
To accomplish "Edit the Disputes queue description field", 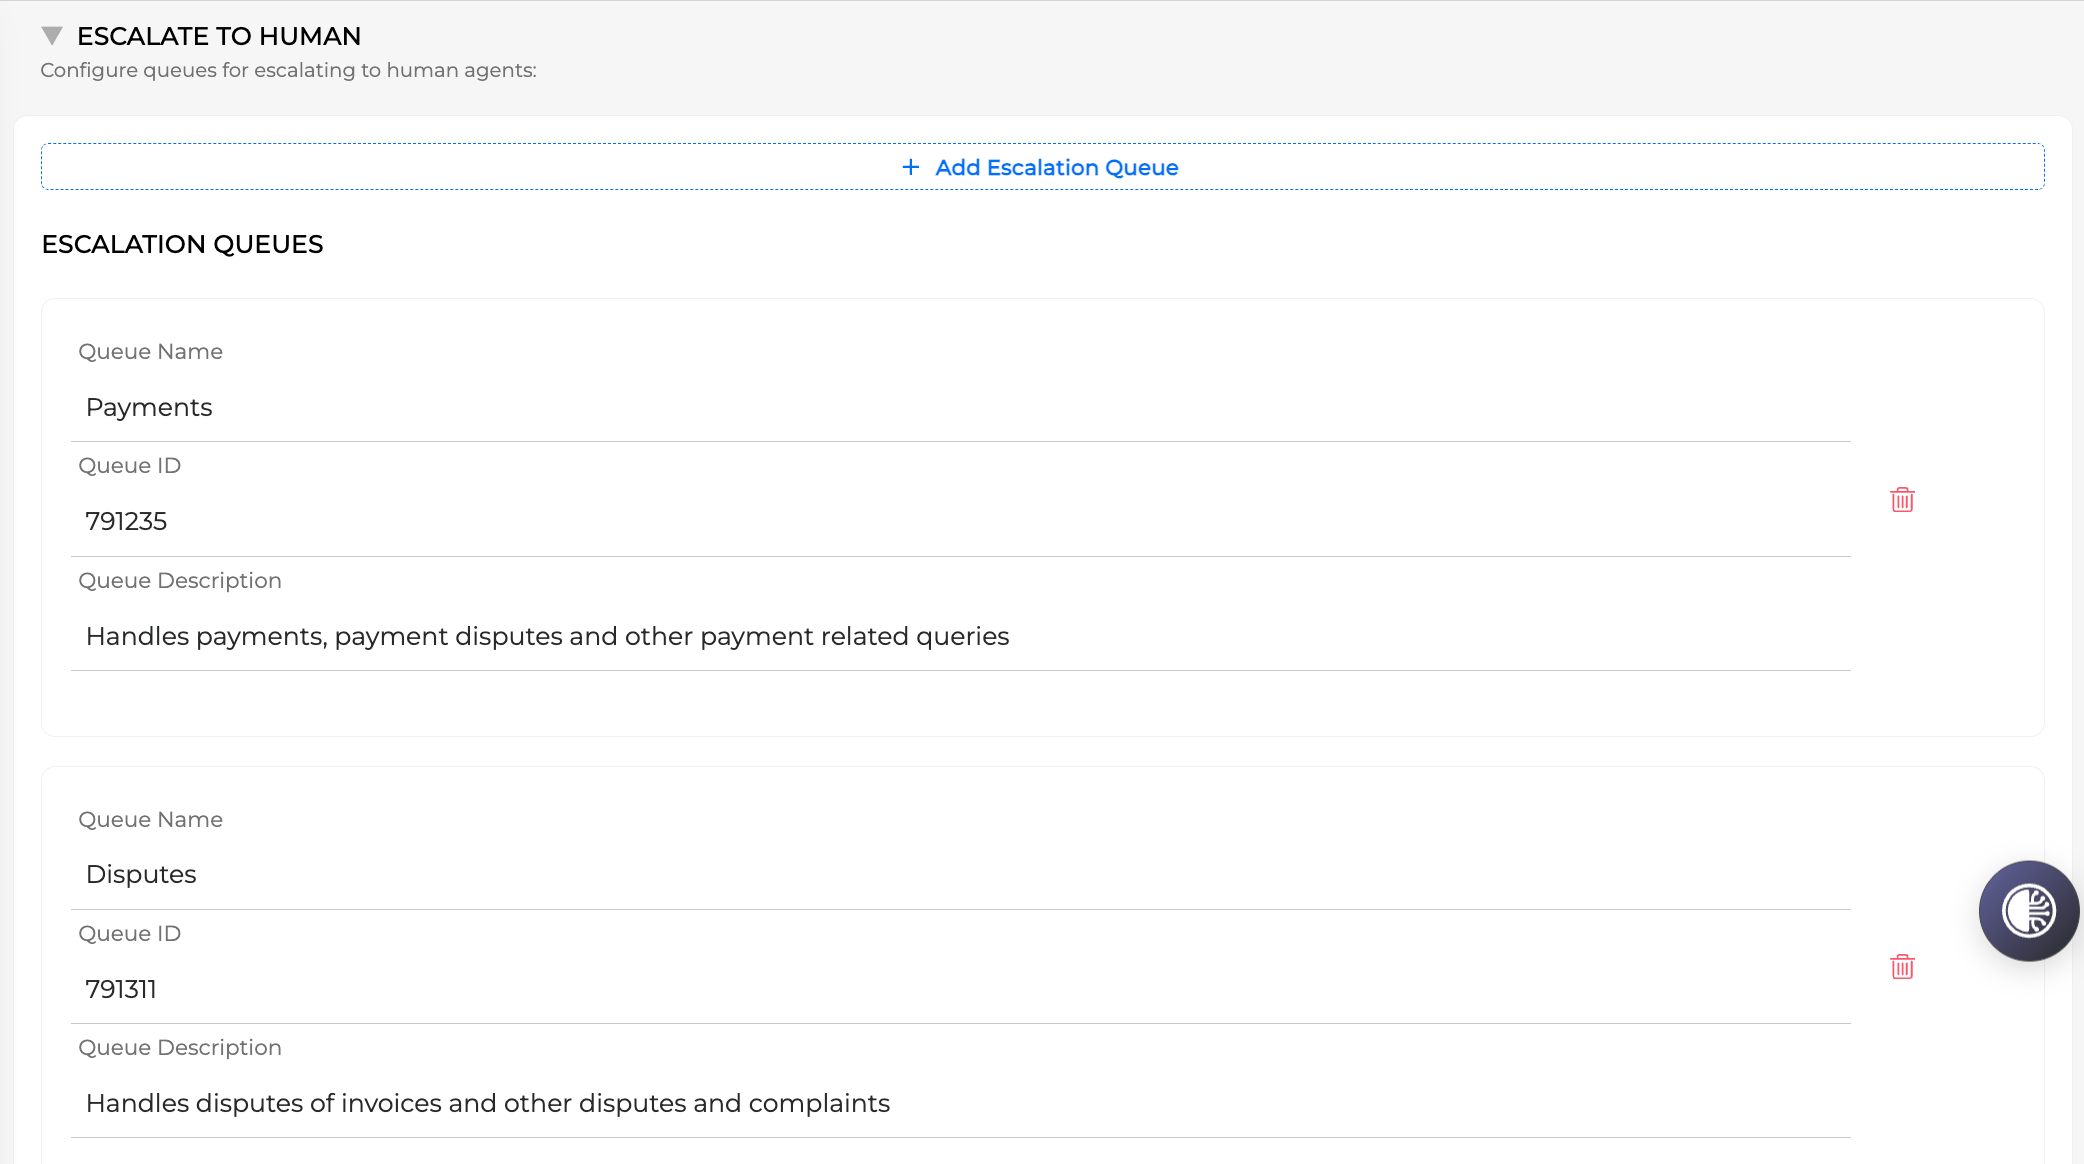I will pyautogui.click(x=960, y=1104).
